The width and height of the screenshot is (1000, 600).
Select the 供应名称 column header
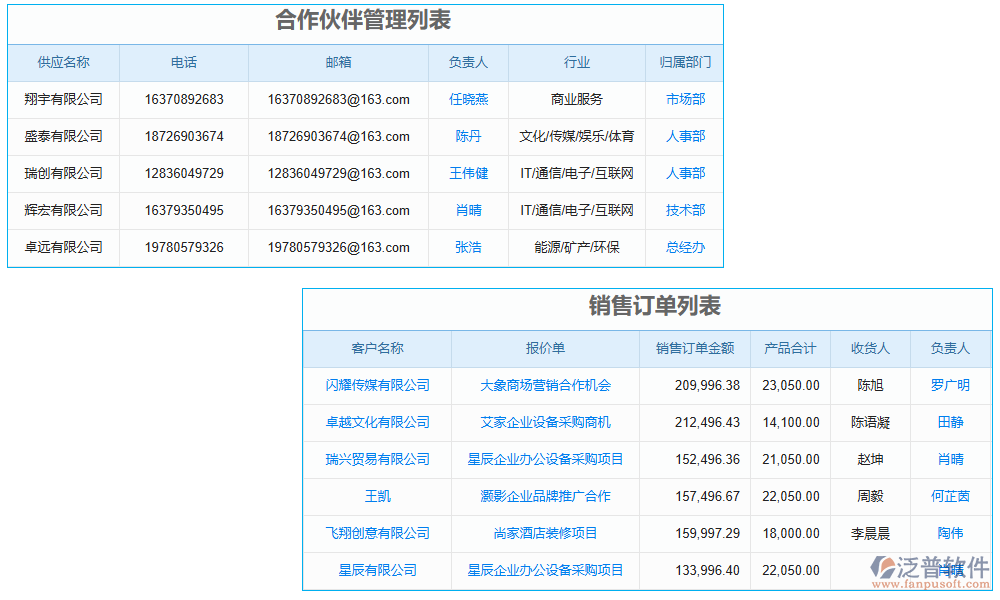coord(63,62)
